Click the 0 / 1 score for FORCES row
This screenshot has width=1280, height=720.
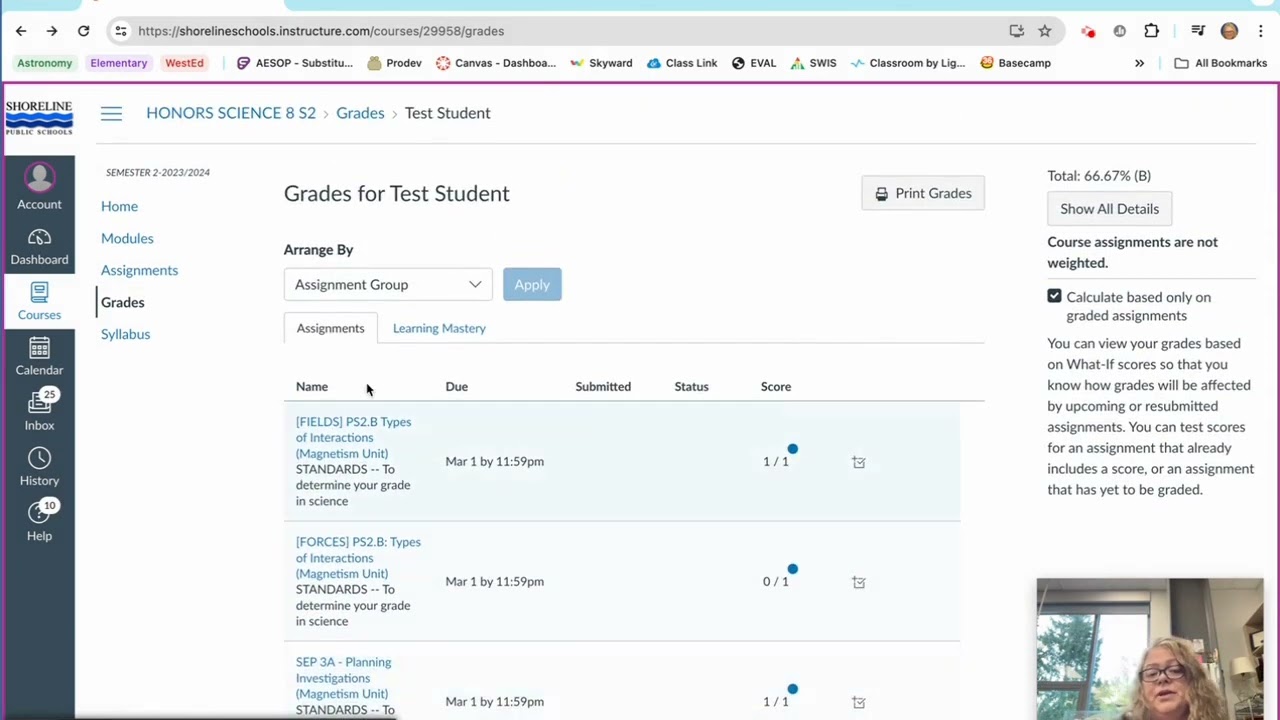point(776,582)
